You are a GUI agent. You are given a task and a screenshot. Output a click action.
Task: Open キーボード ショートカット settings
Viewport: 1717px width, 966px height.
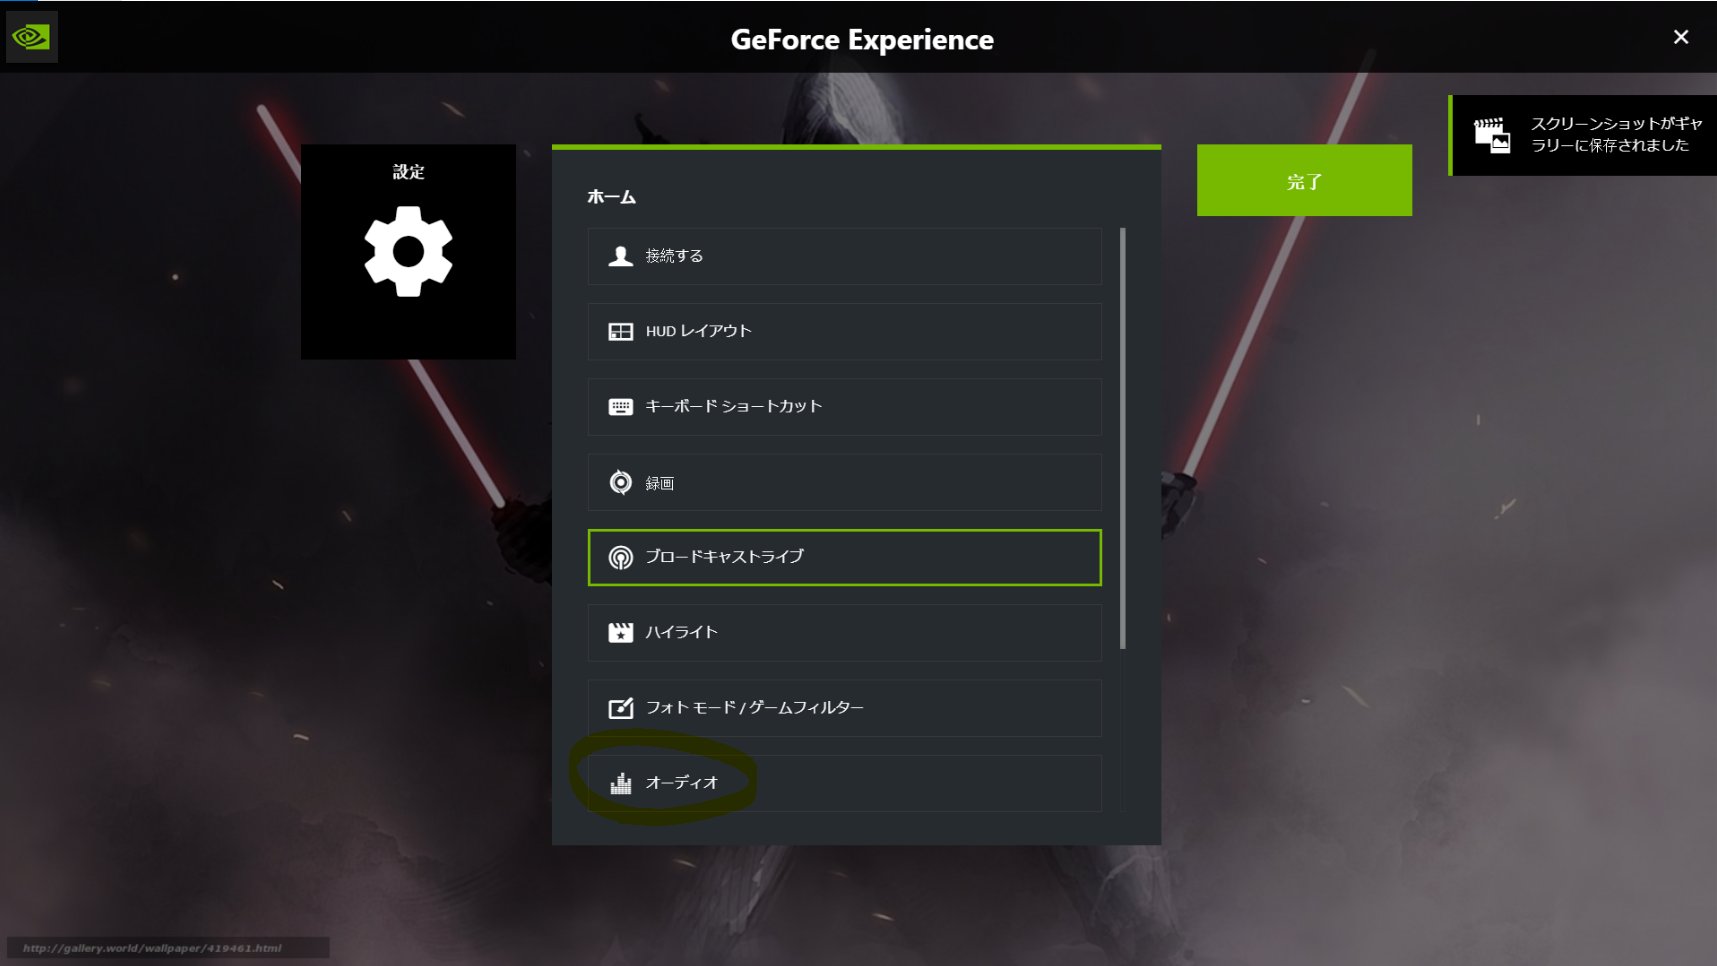tap(844, 407)
